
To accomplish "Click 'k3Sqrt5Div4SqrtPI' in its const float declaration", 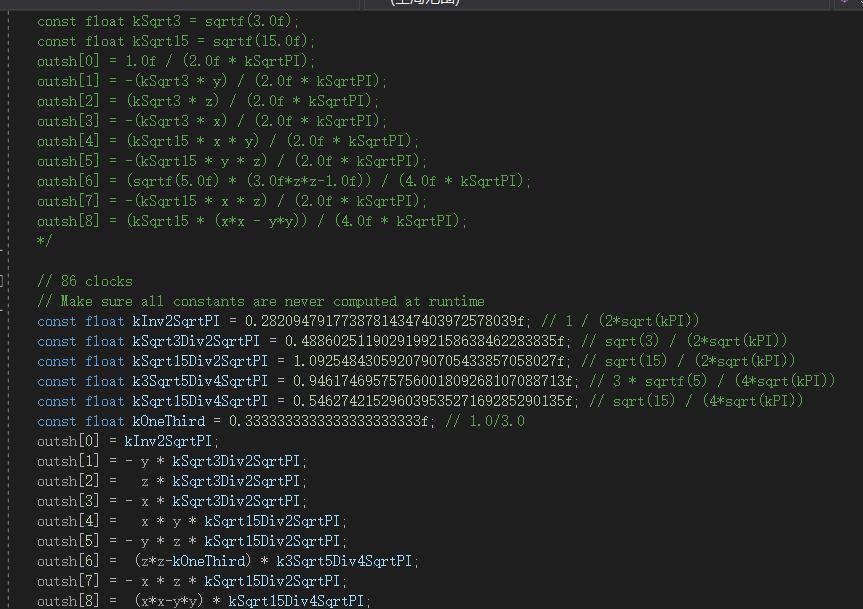I will coord(200,381).
